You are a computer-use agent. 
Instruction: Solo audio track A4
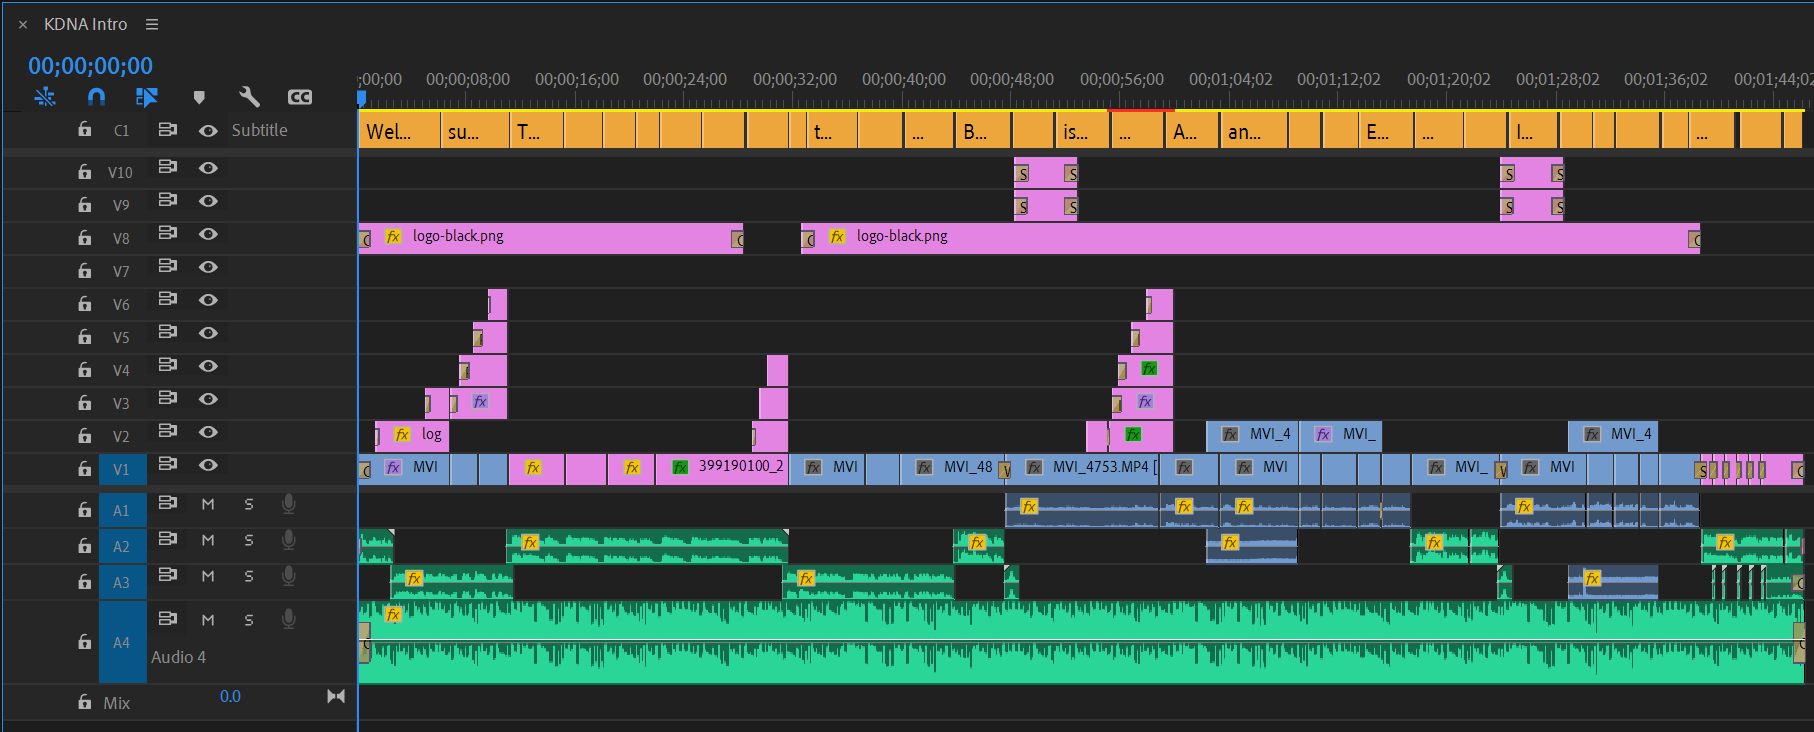pyautogui.click(x=249, y=620)
